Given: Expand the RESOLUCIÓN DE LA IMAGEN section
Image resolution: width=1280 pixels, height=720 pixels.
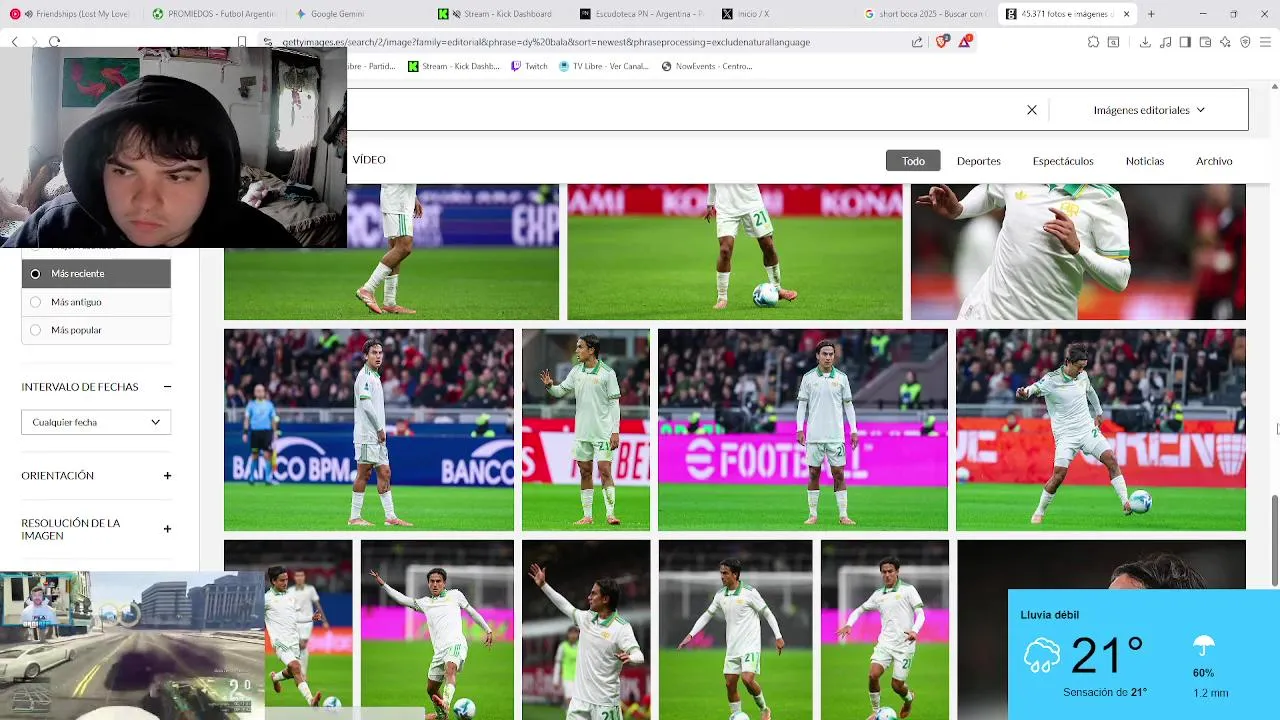Looking at the screenshot, I should point(167,529).
